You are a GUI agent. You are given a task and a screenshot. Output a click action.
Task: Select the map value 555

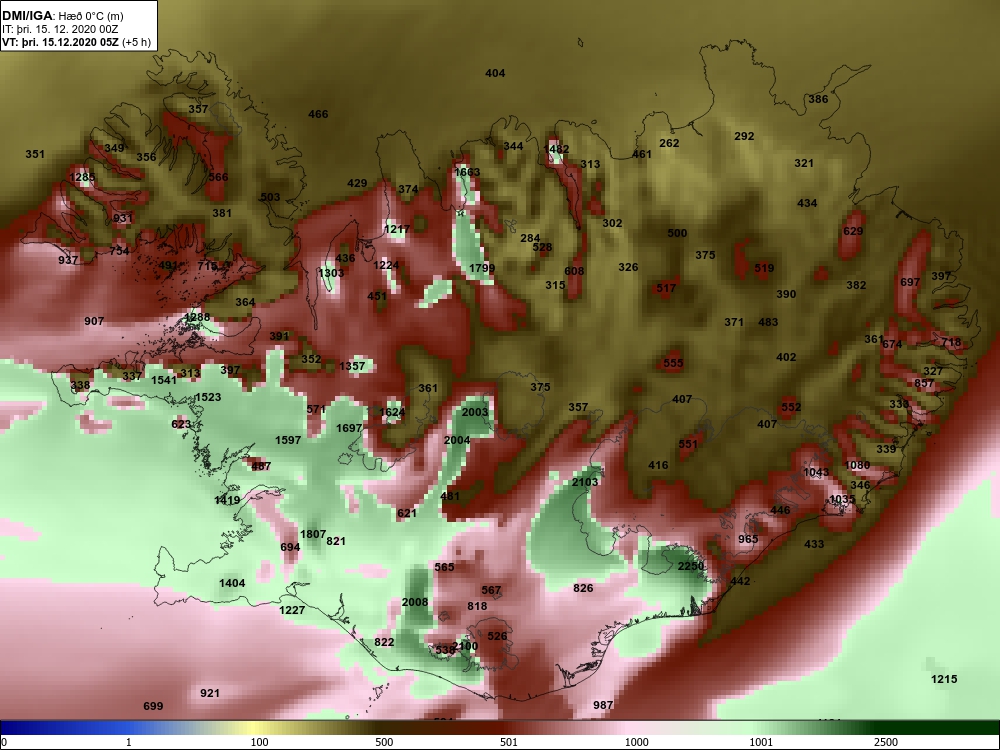[673, 363]
